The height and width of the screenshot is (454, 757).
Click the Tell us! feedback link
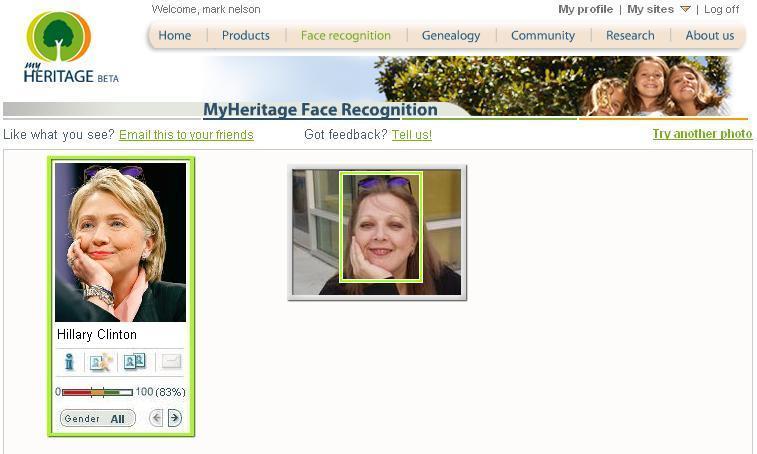412,135
